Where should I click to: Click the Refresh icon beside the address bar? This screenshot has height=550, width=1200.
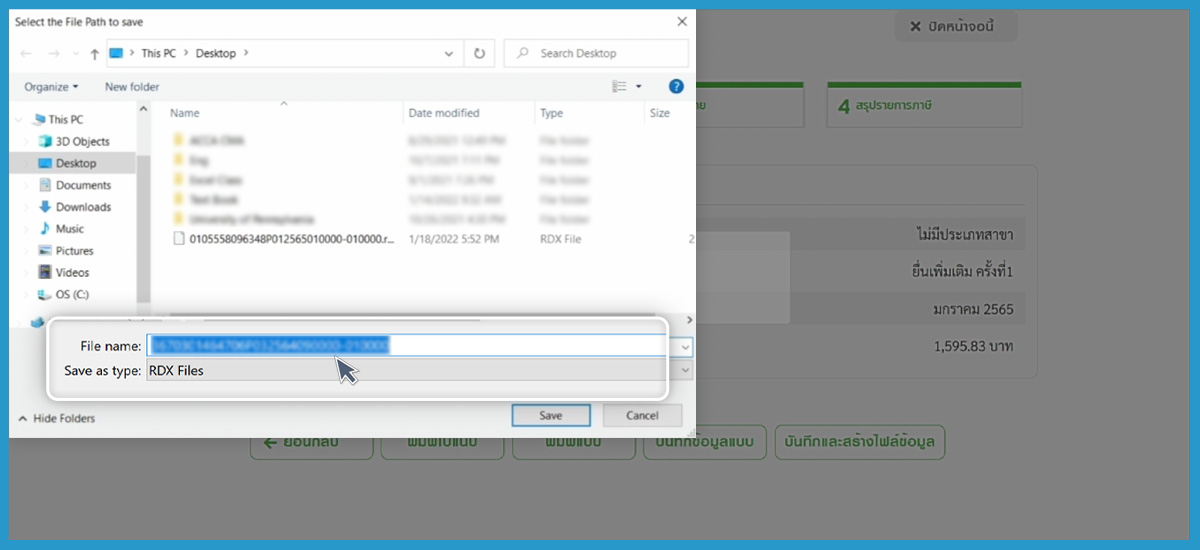480,54
